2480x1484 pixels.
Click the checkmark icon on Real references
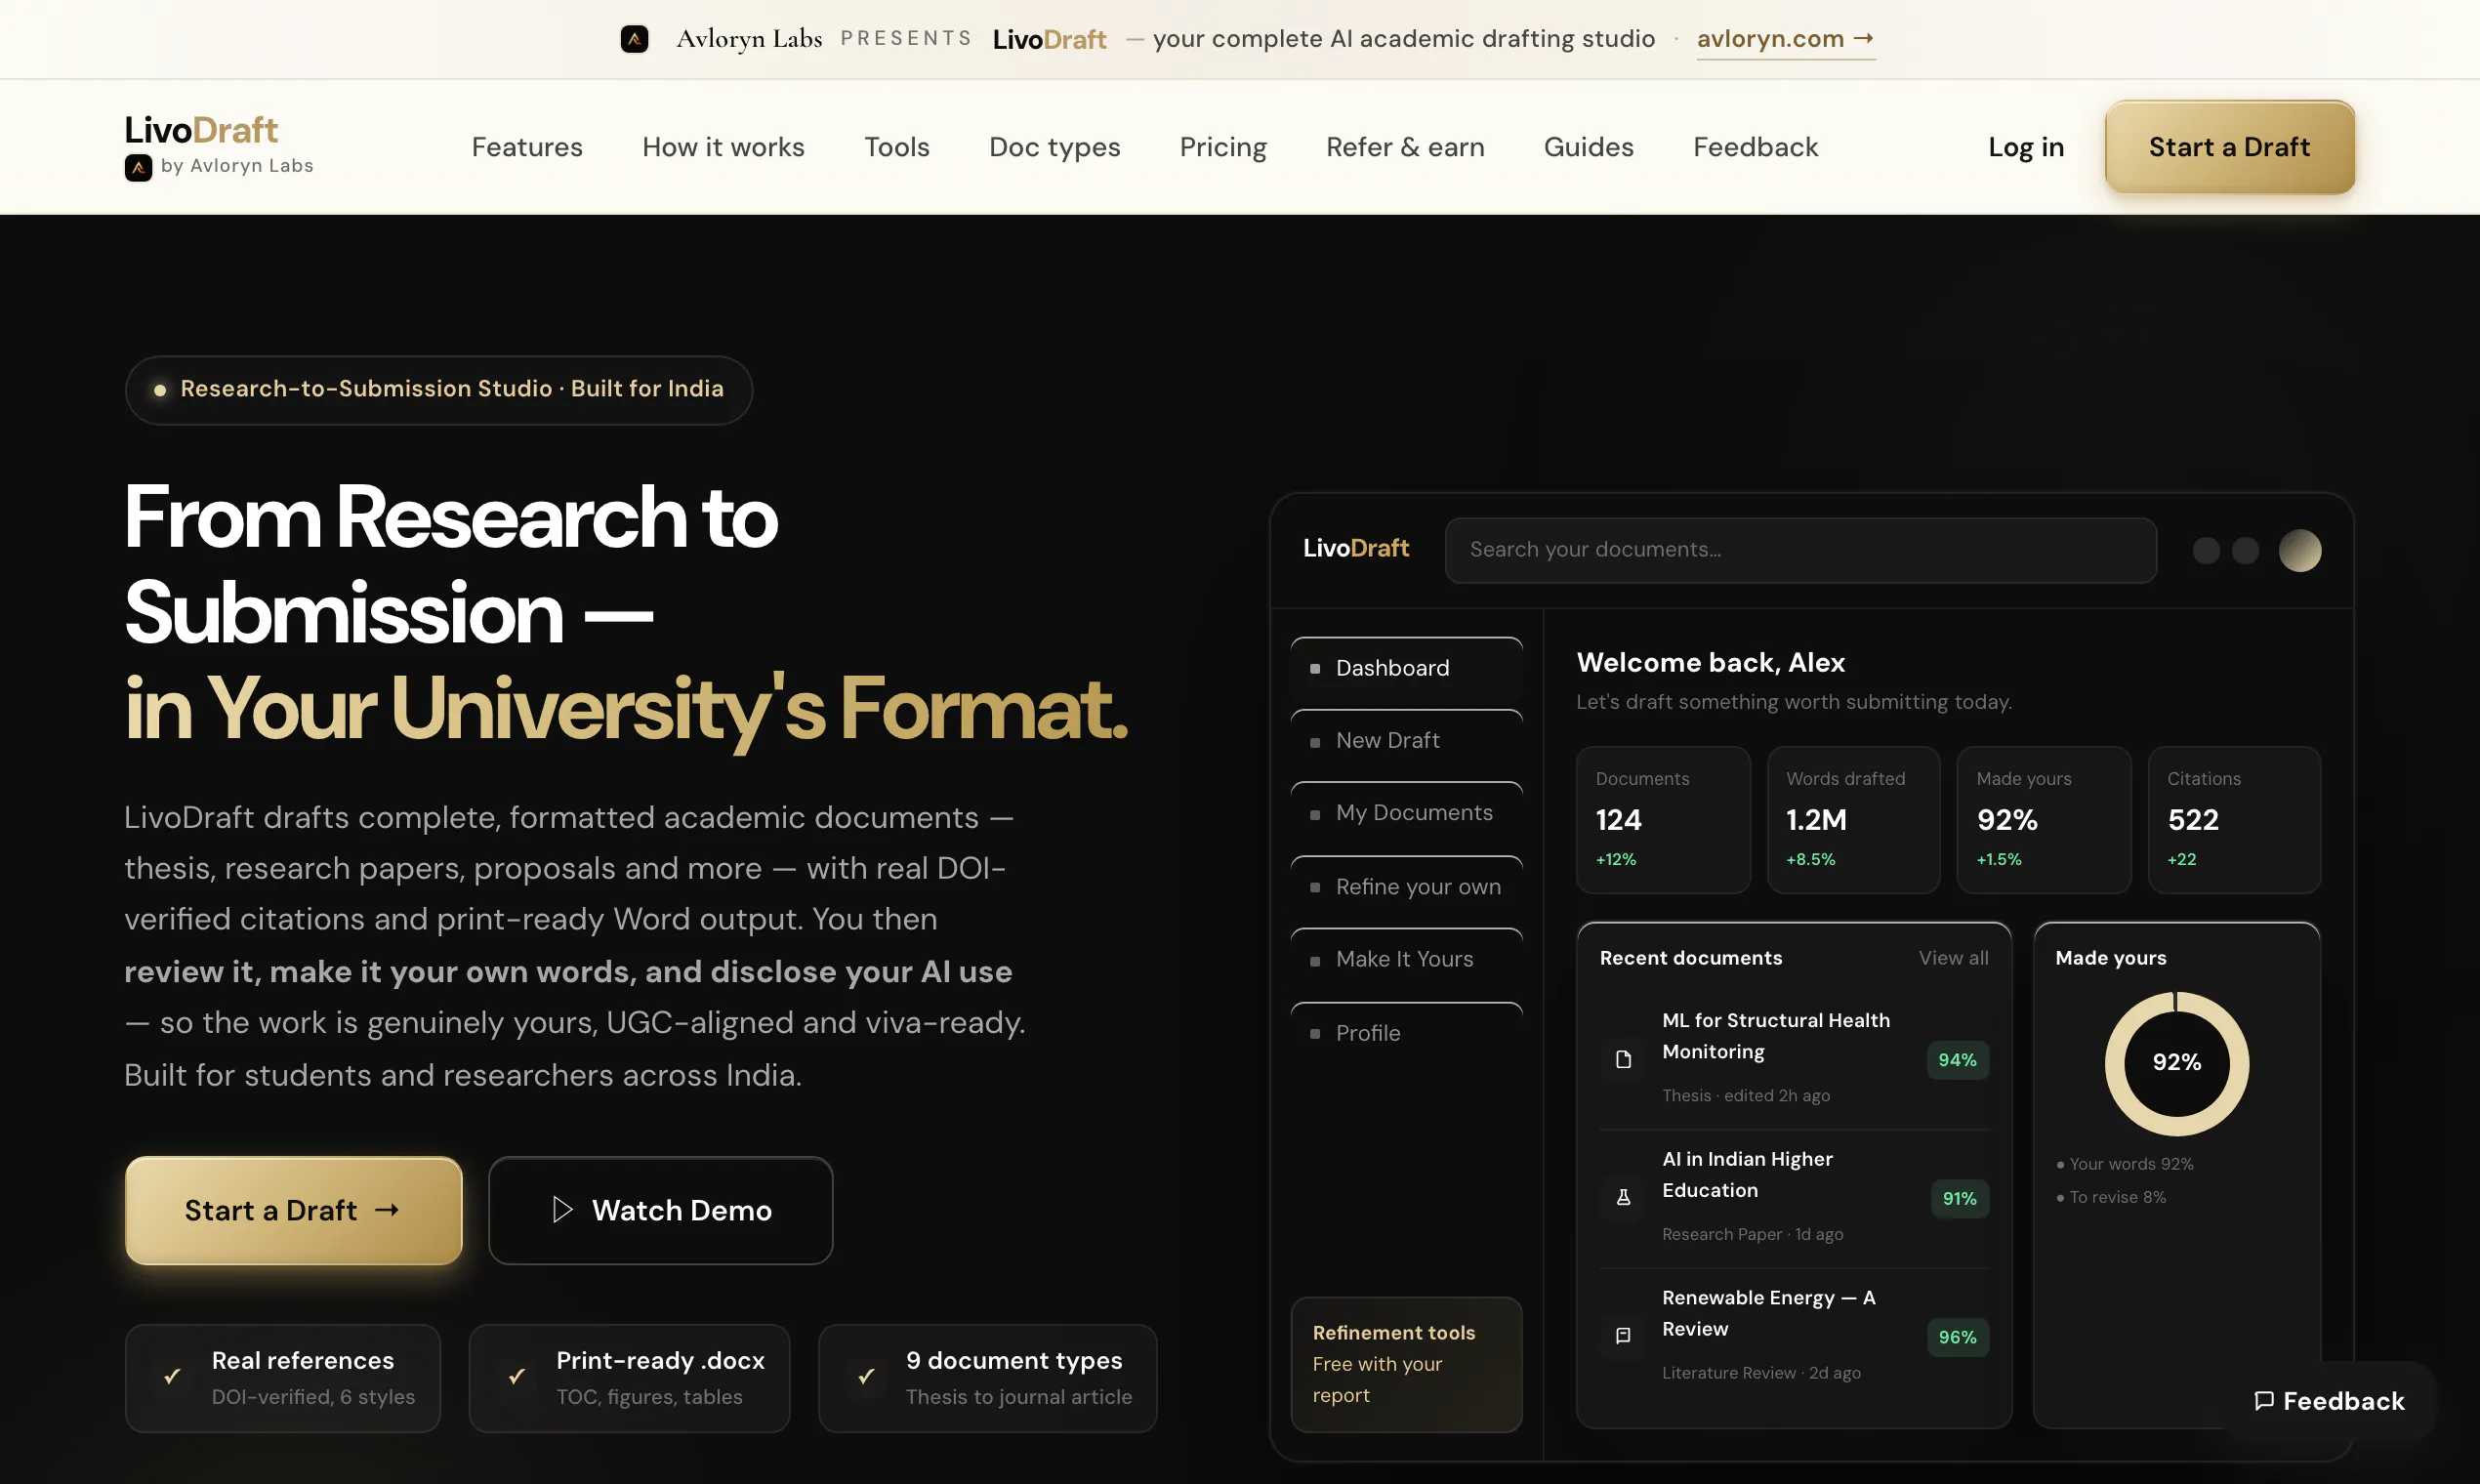(x=172, y=1376)
